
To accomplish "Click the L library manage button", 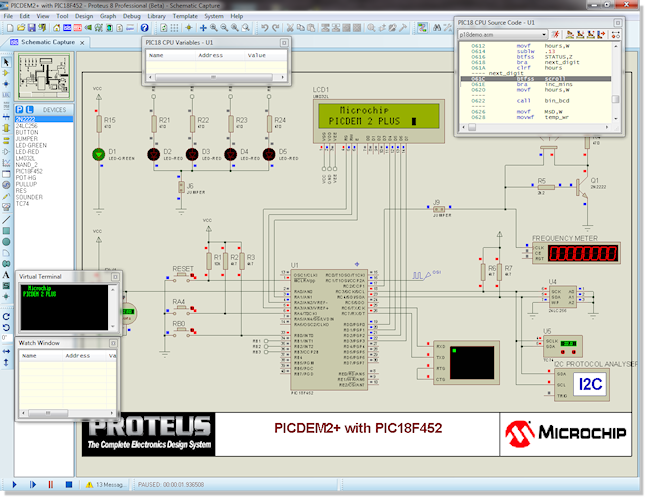I will pyautogui.click(x=30, y=110).
